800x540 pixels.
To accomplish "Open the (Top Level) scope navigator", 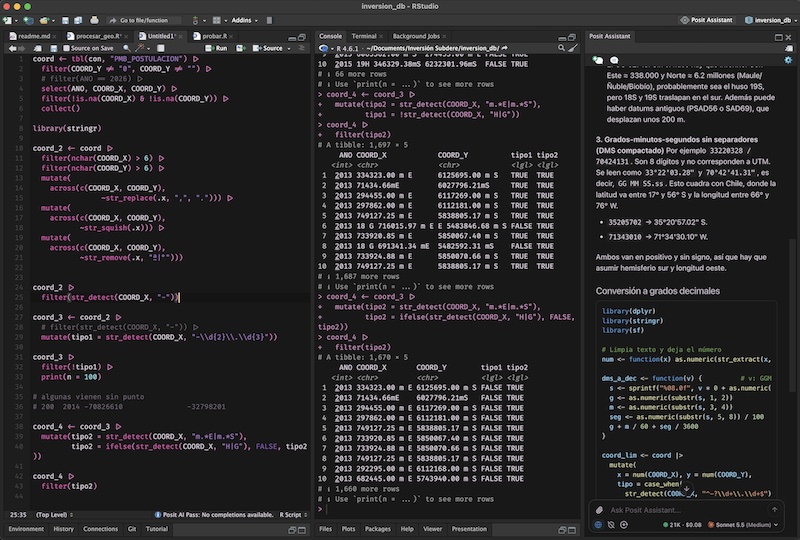I will click(x=55, y=515).
